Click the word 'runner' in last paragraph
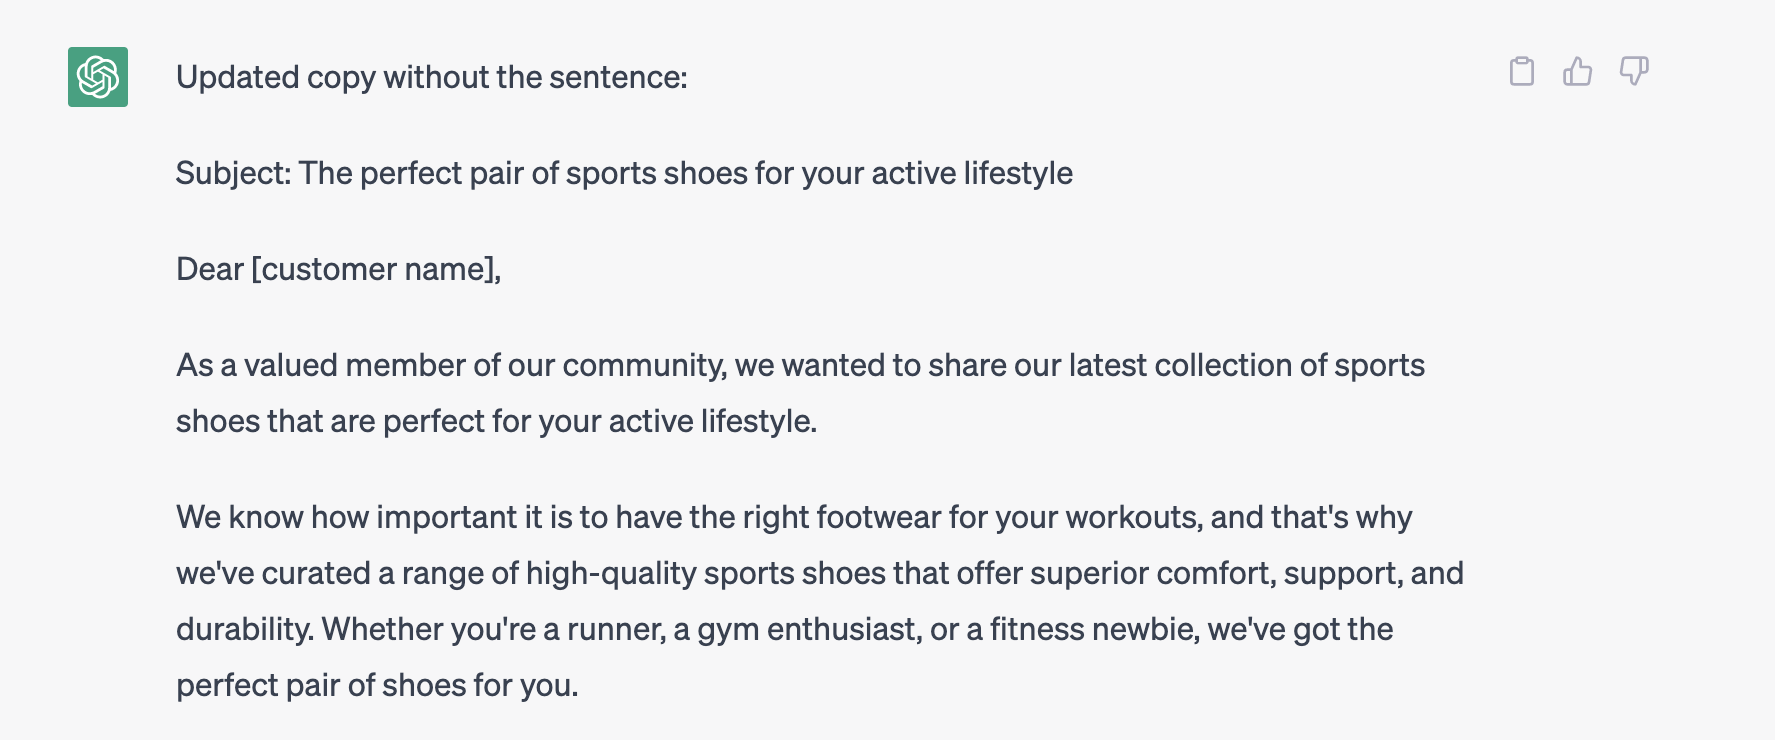The image size is (1775, 740). (x=613, y=629)
